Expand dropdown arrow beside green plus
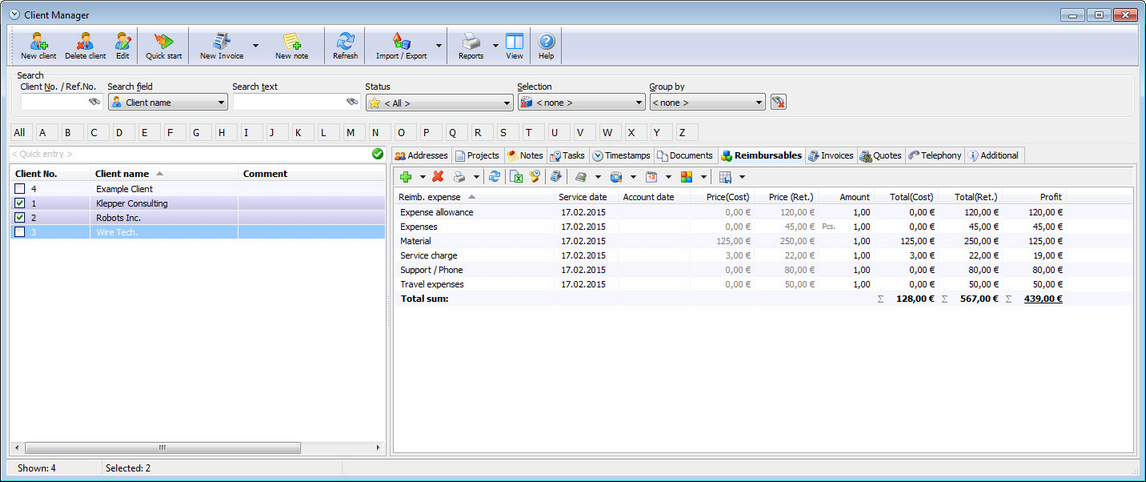1146x482 pixels. [x=422, y=176]
